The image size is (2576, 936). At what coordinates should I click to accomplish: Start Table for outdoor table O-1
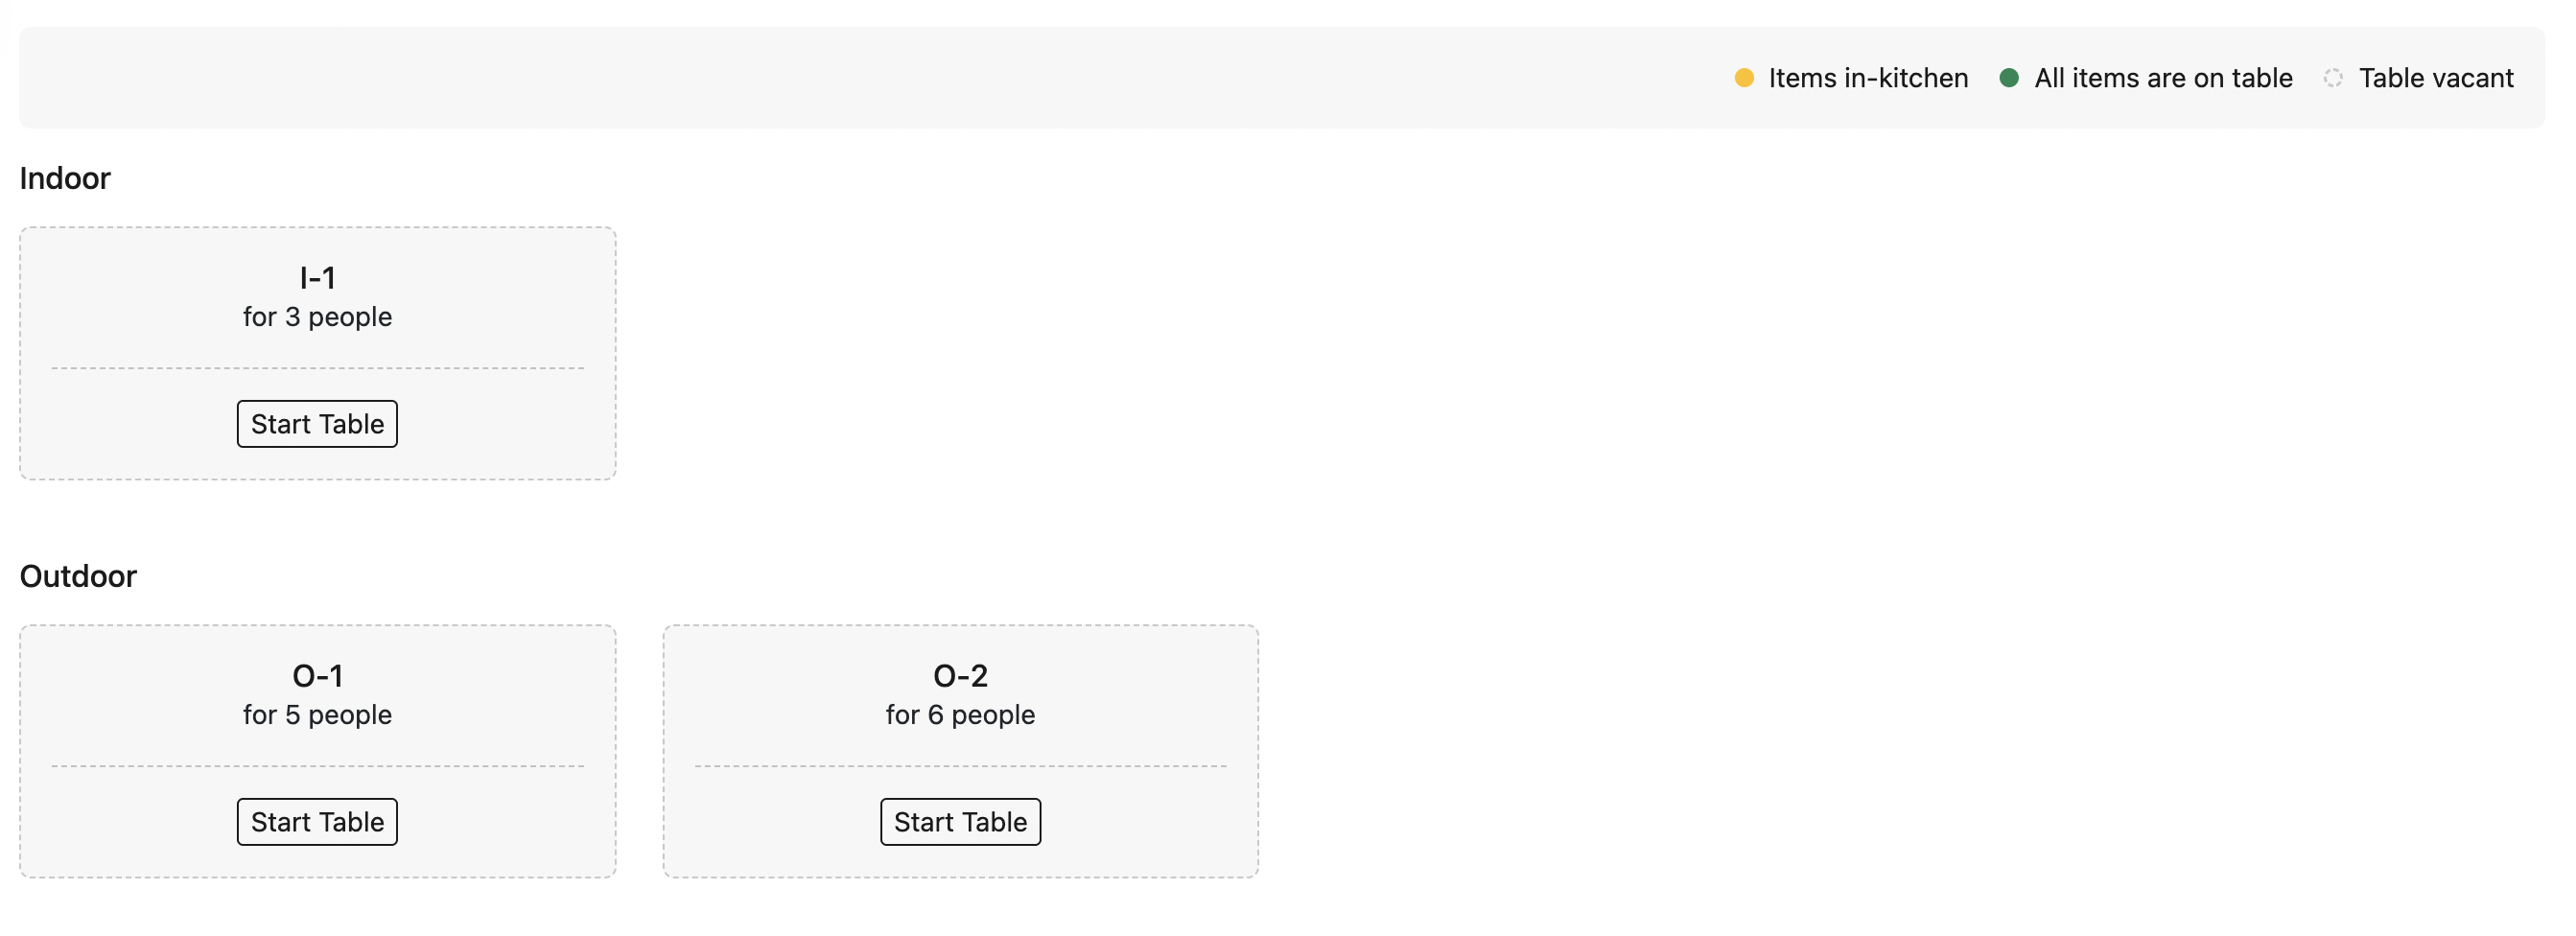coord(317,822)
